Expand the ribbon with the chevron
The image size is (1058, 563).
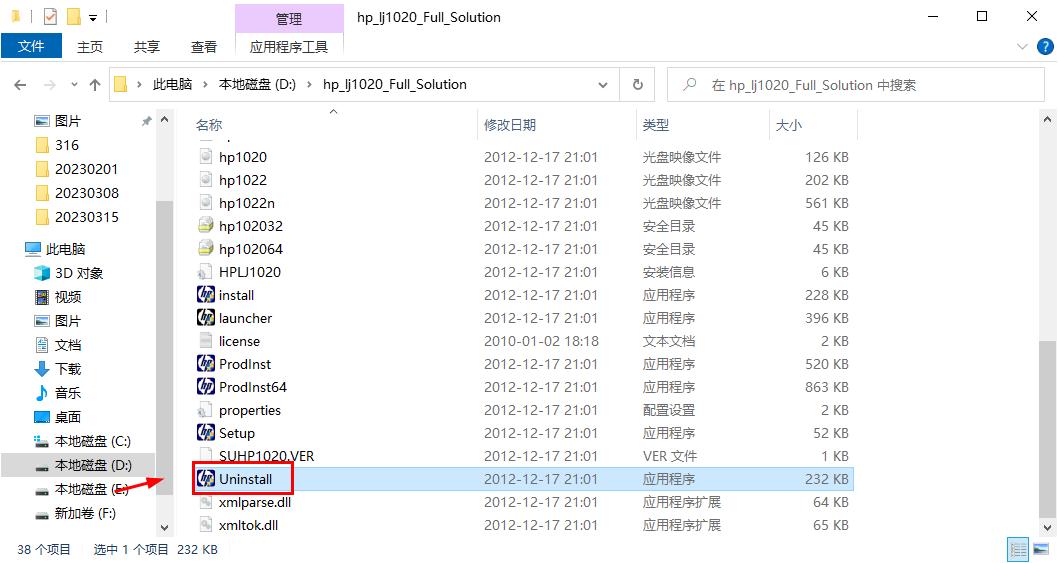coord(1022,47)
